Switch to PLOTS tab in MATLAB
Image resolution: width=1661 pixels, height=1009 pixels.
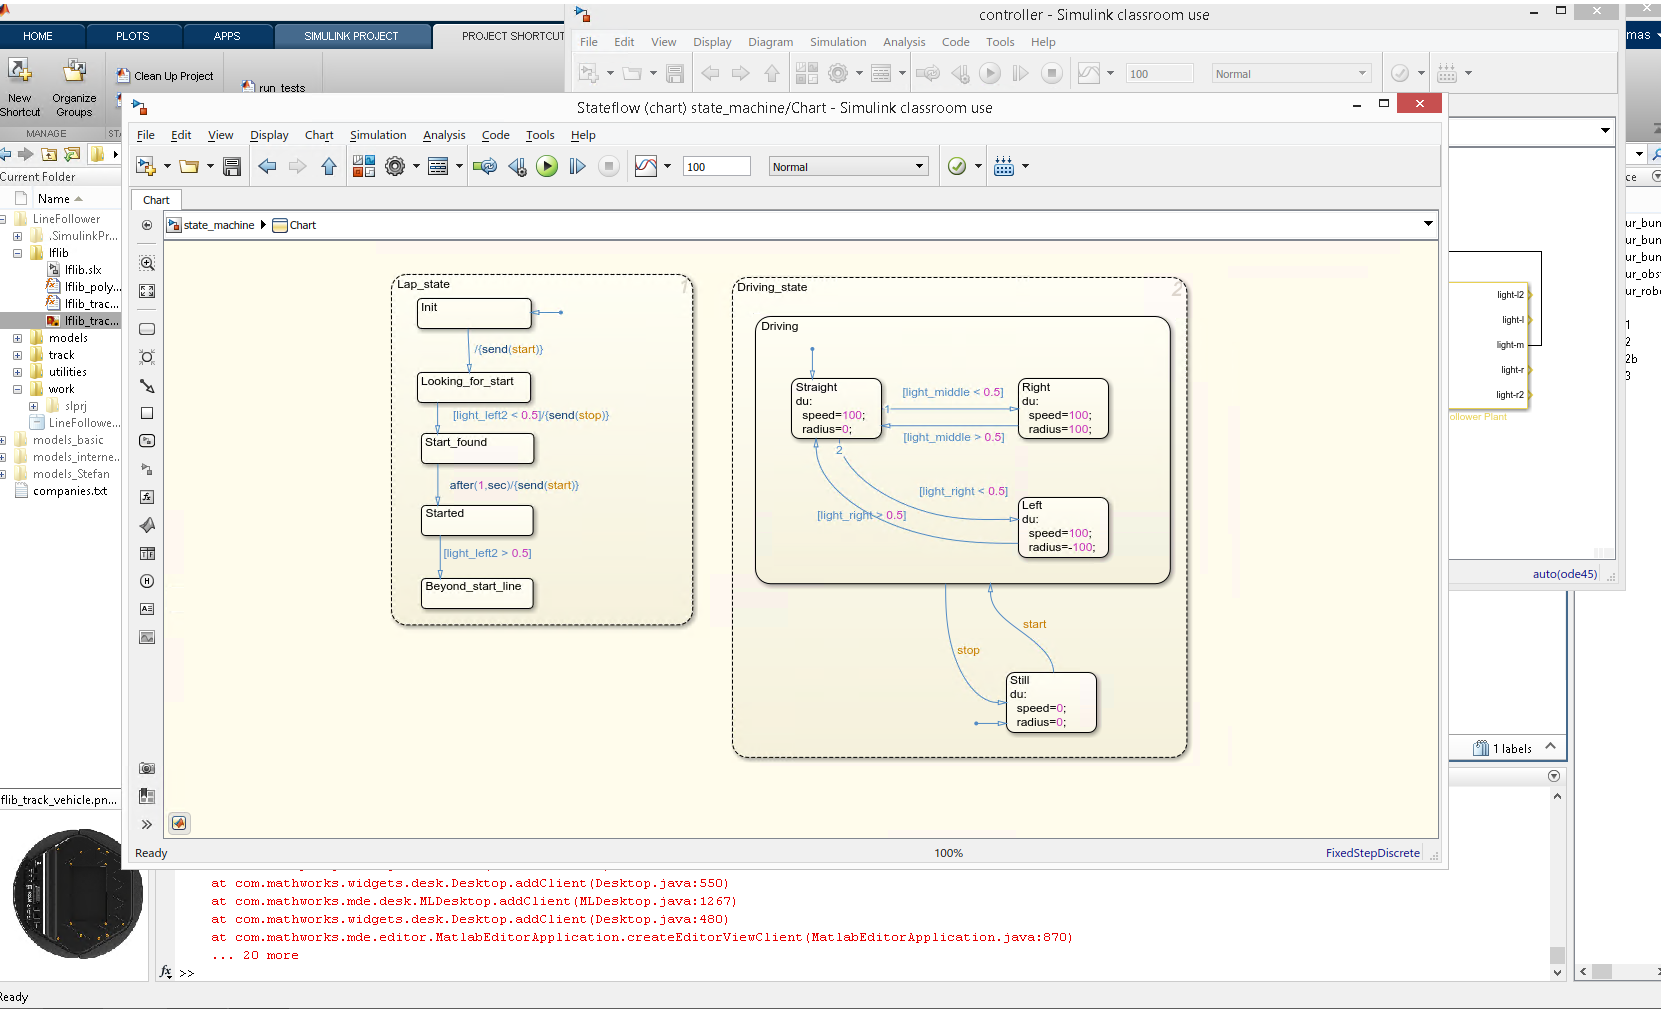132,36
